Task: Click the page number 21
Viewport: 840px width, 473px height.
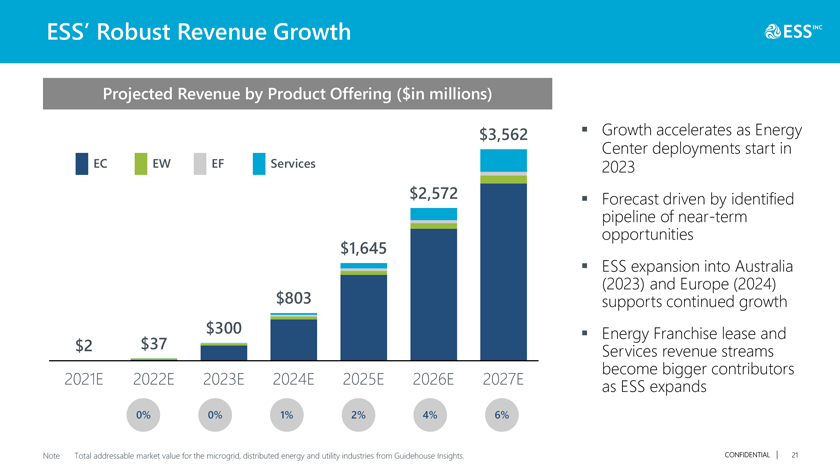Action: [x=795, y=455]
